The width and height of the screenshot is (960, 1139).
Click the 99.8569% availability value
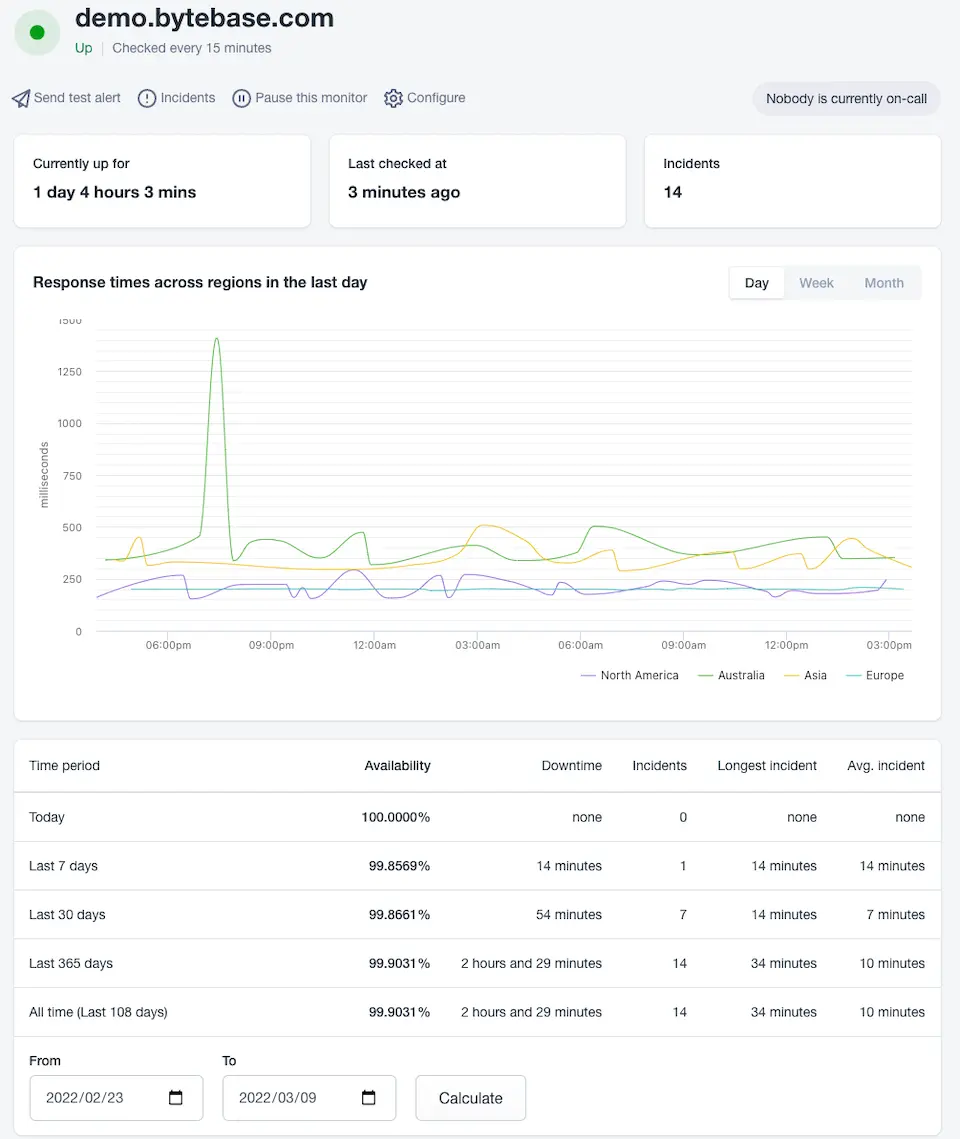[x=399, y=866]
